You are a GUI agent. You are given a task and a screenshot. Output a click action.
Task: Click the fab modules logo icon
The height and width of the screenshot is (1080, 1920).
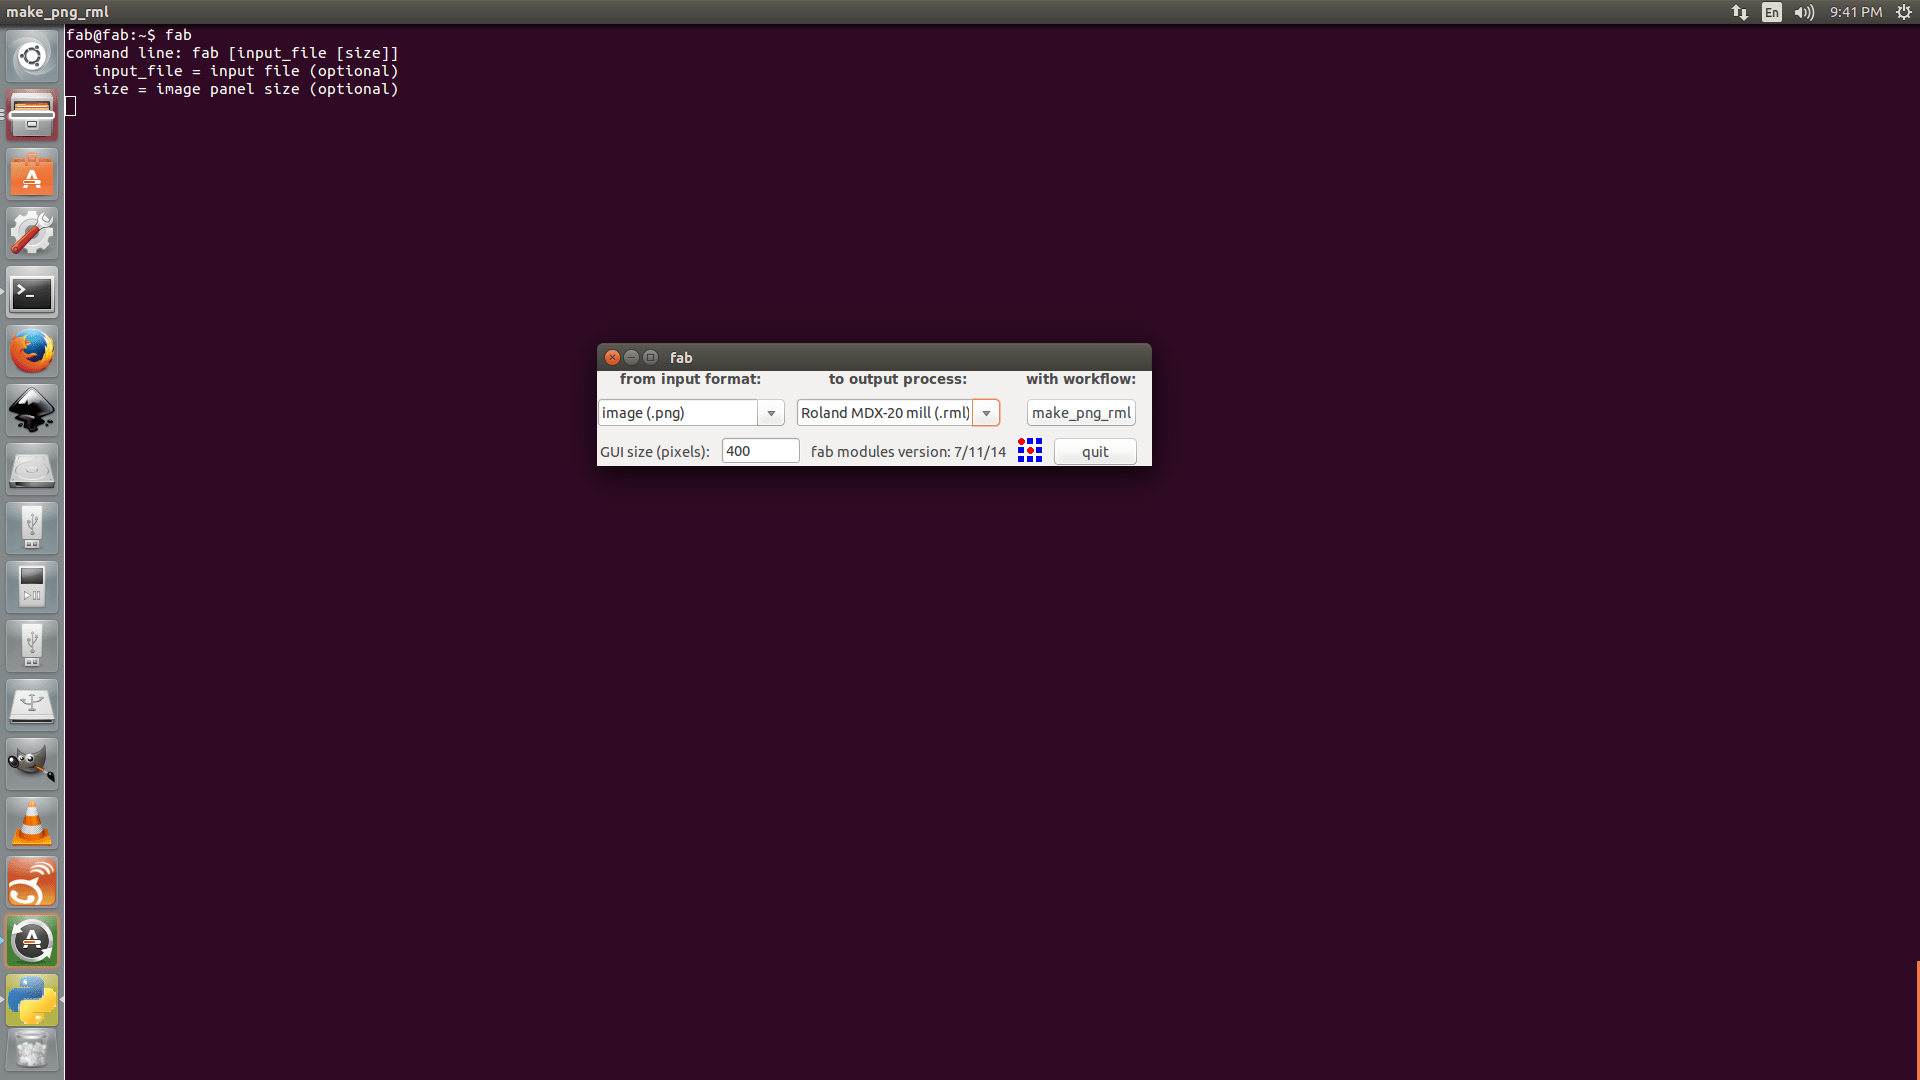(1029, 450)
